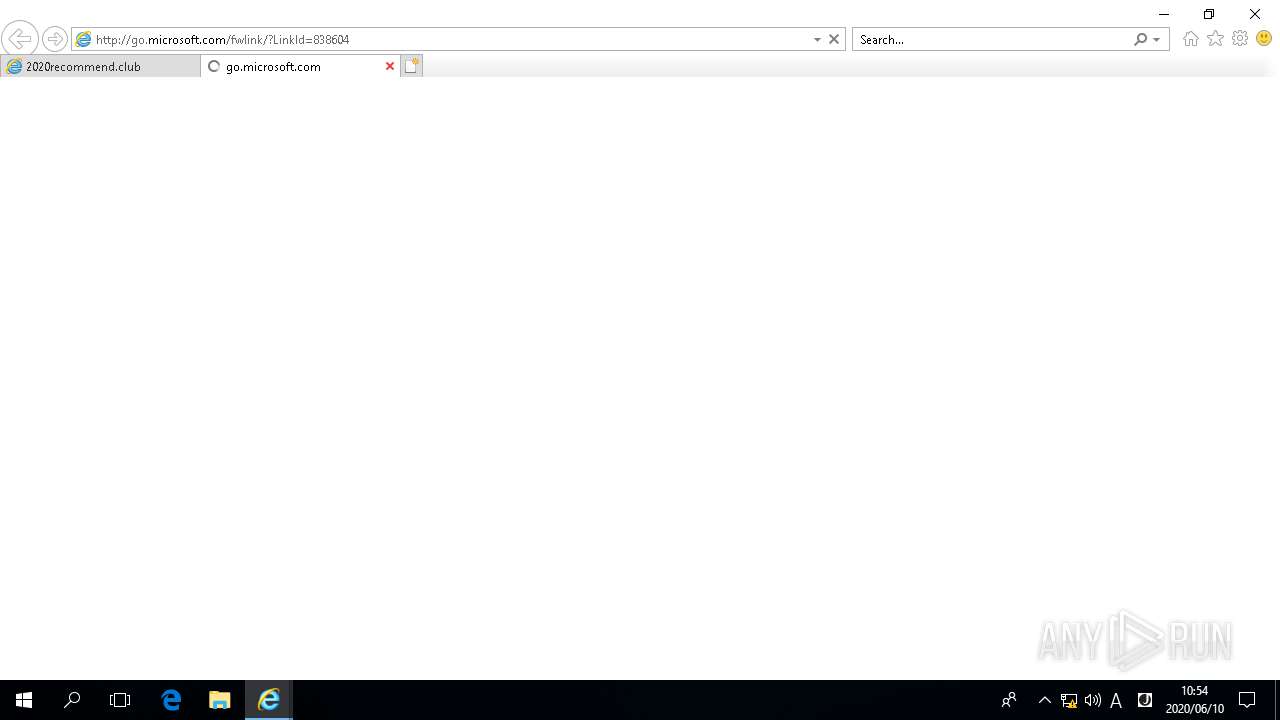This screenshot has height=720, width=1280.
Task: Open the taskbar search magnifier
Action: [72, 700]
